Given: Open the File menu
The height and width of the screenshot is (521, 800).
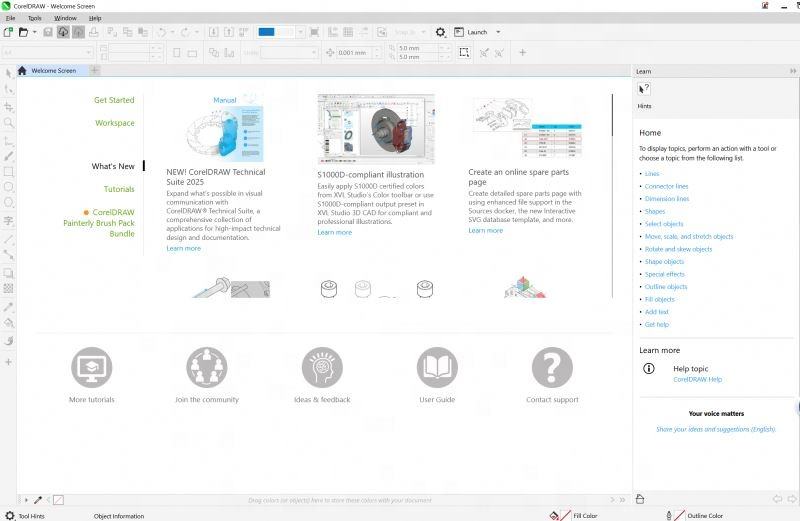Looking at the screenshot, I should 10,18.
